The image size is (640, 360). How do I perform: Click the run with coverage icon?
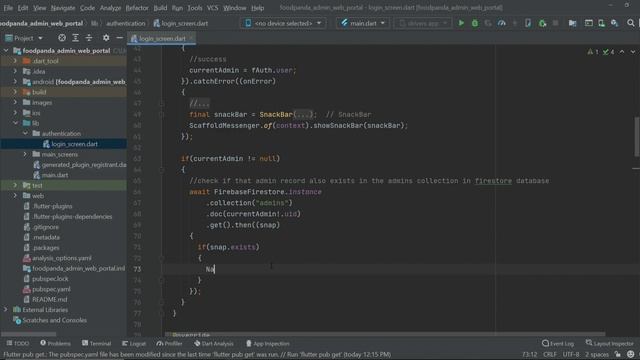[488, 23]
